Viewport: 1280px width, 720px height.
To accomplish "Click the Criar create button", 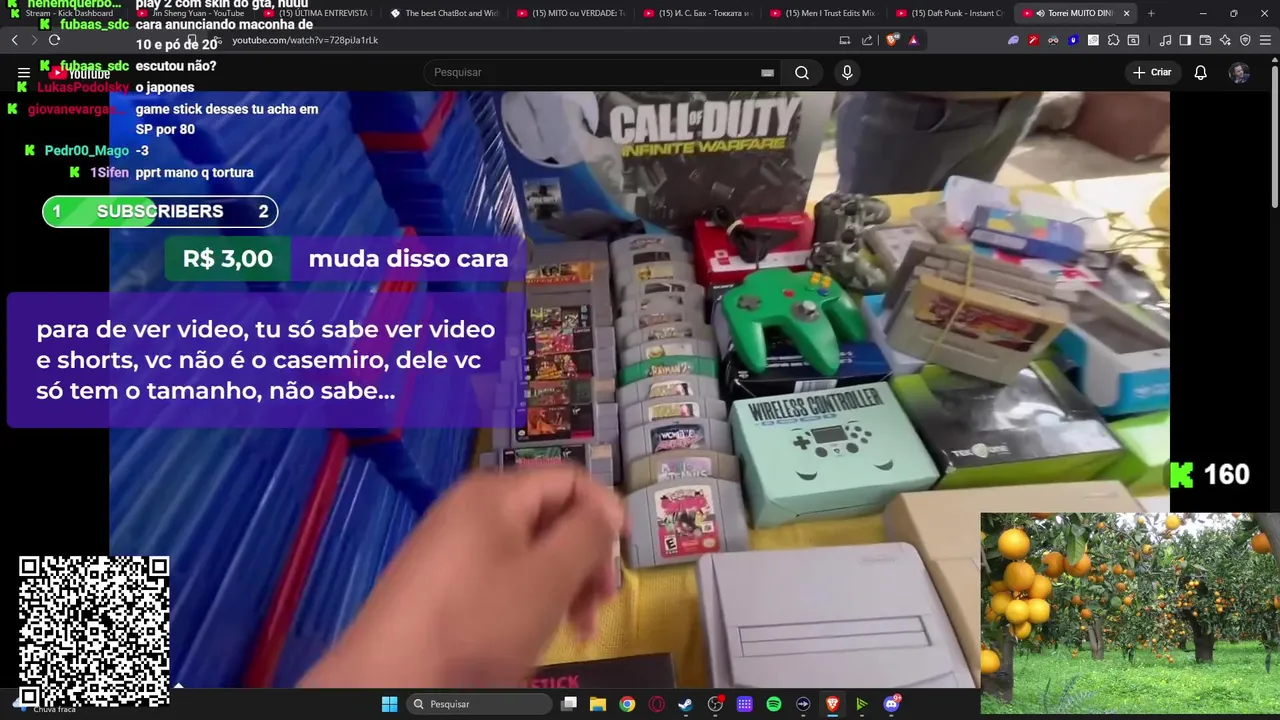I will (1152, 72).
